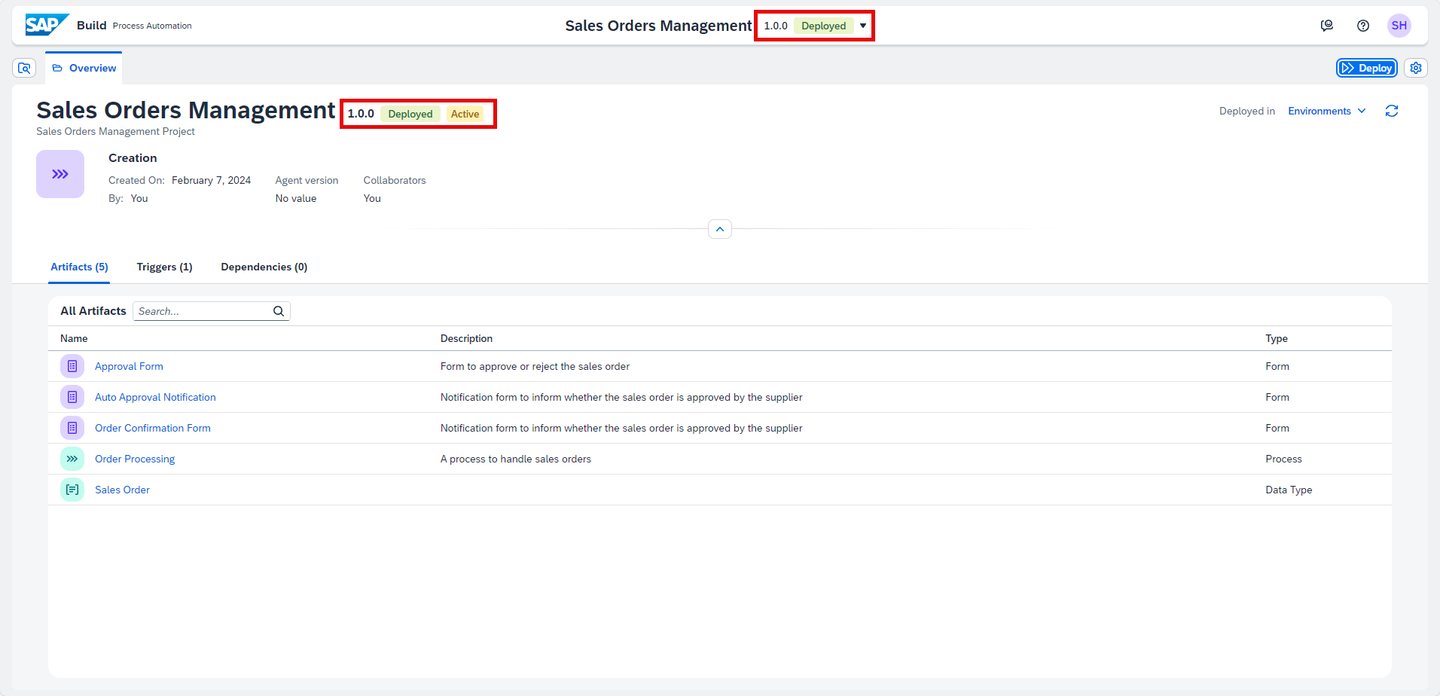Refresh deployment status with the refresh icon

pos(1392,111)
